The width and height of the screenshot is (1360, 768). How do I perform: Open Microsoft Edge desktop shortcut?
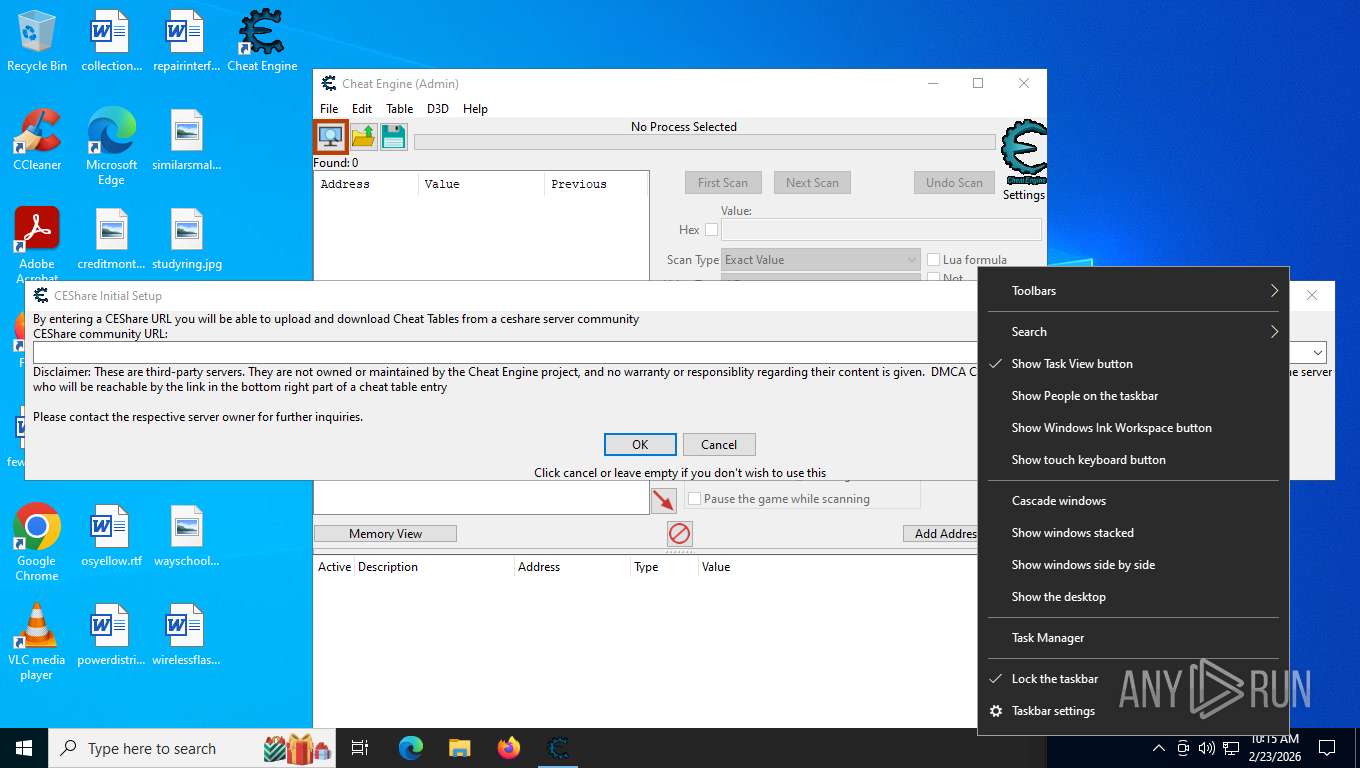[x=111, y=147]
